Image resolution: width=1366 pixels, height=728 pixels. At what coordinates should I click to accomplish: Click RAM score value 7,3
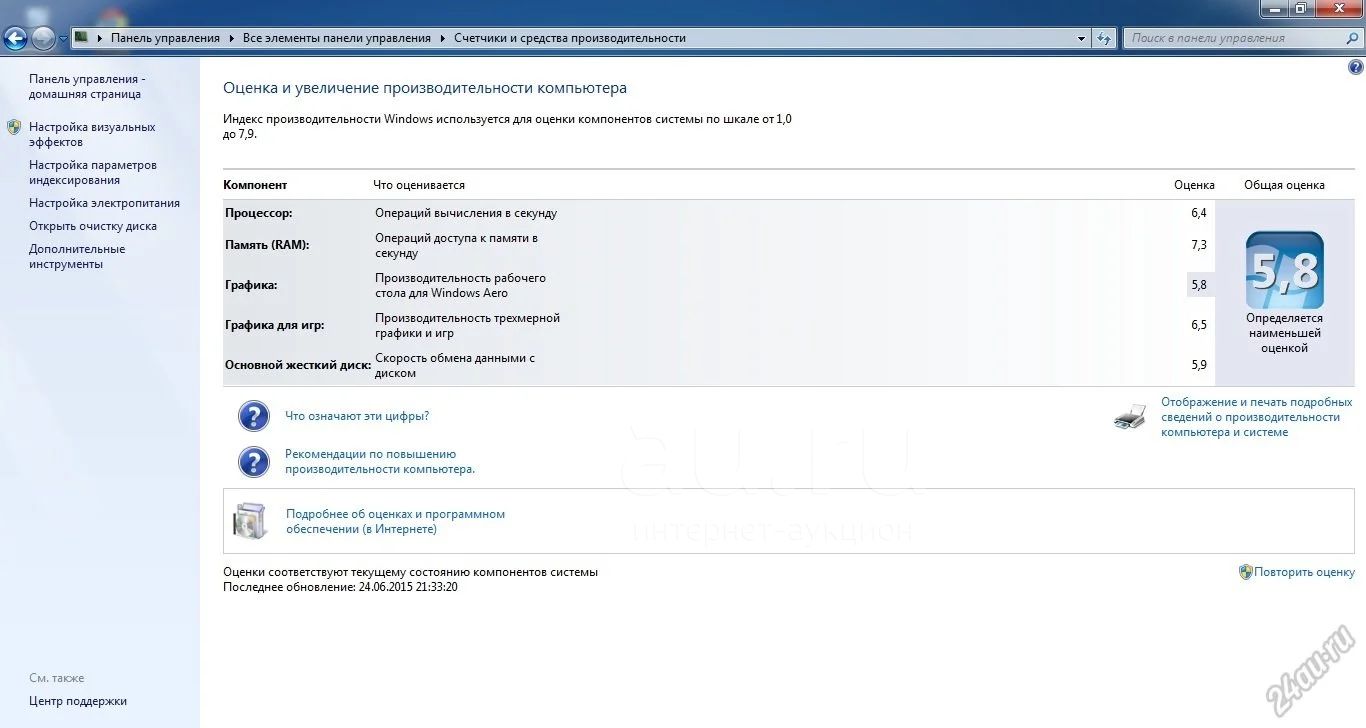1199,245
